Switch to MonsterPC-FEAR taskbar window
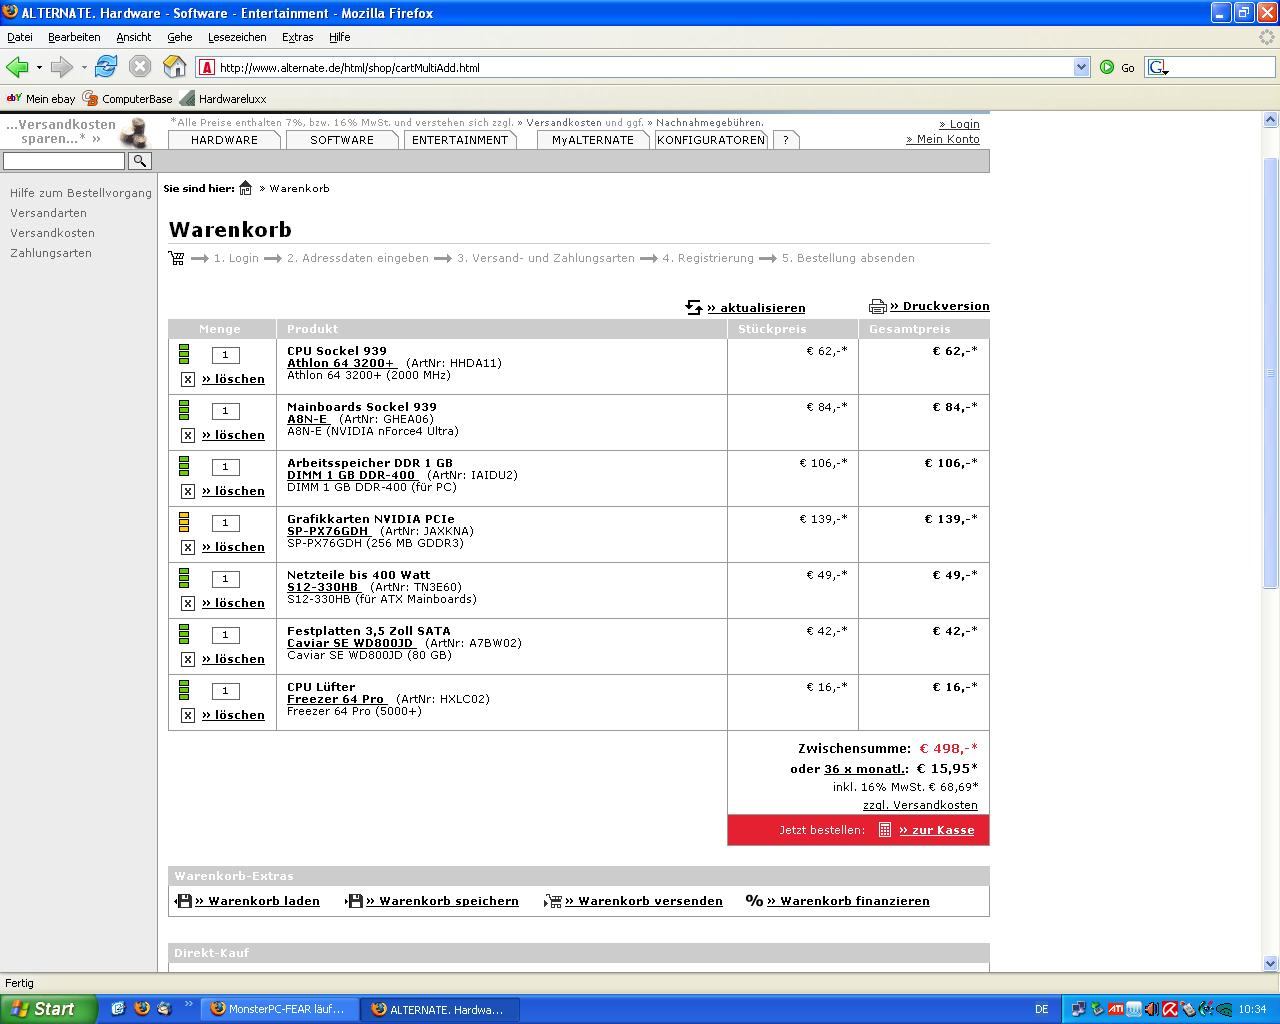The height and width of the screenshot is (1024, 1280). pos(279,1009)
